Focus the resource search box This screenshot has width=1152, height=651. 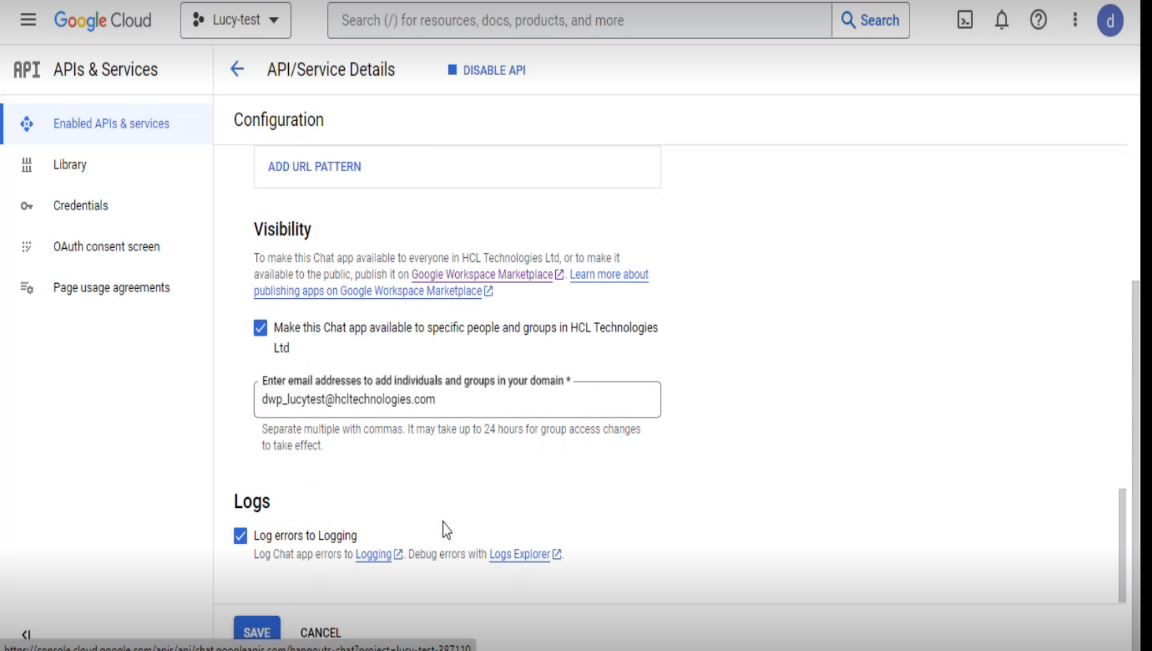coord(580,20)
